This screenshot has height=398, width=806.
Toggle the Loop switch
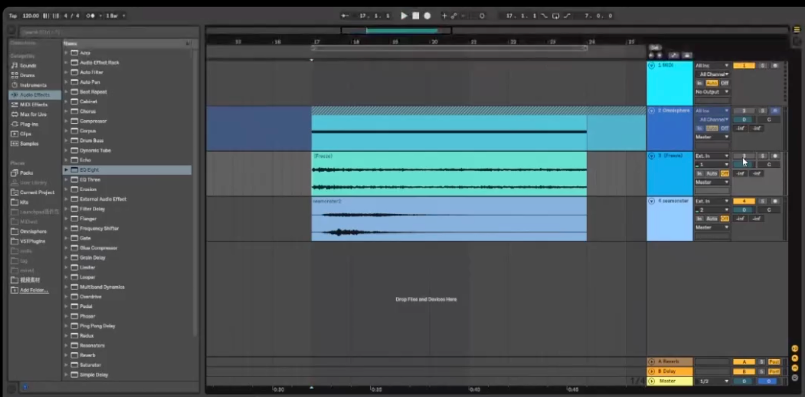(556, 16)
